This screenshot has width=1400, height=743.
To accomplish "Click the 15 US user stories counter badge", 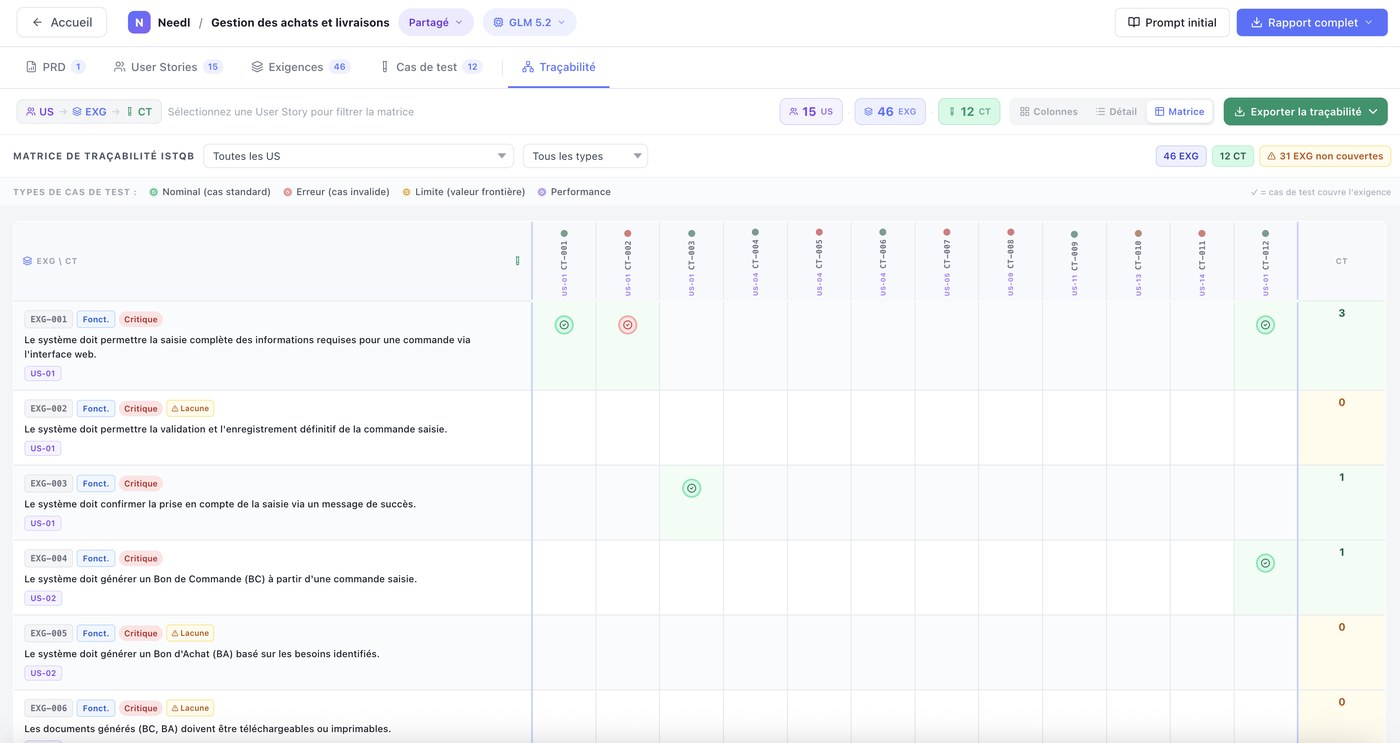I will (811, 112).
